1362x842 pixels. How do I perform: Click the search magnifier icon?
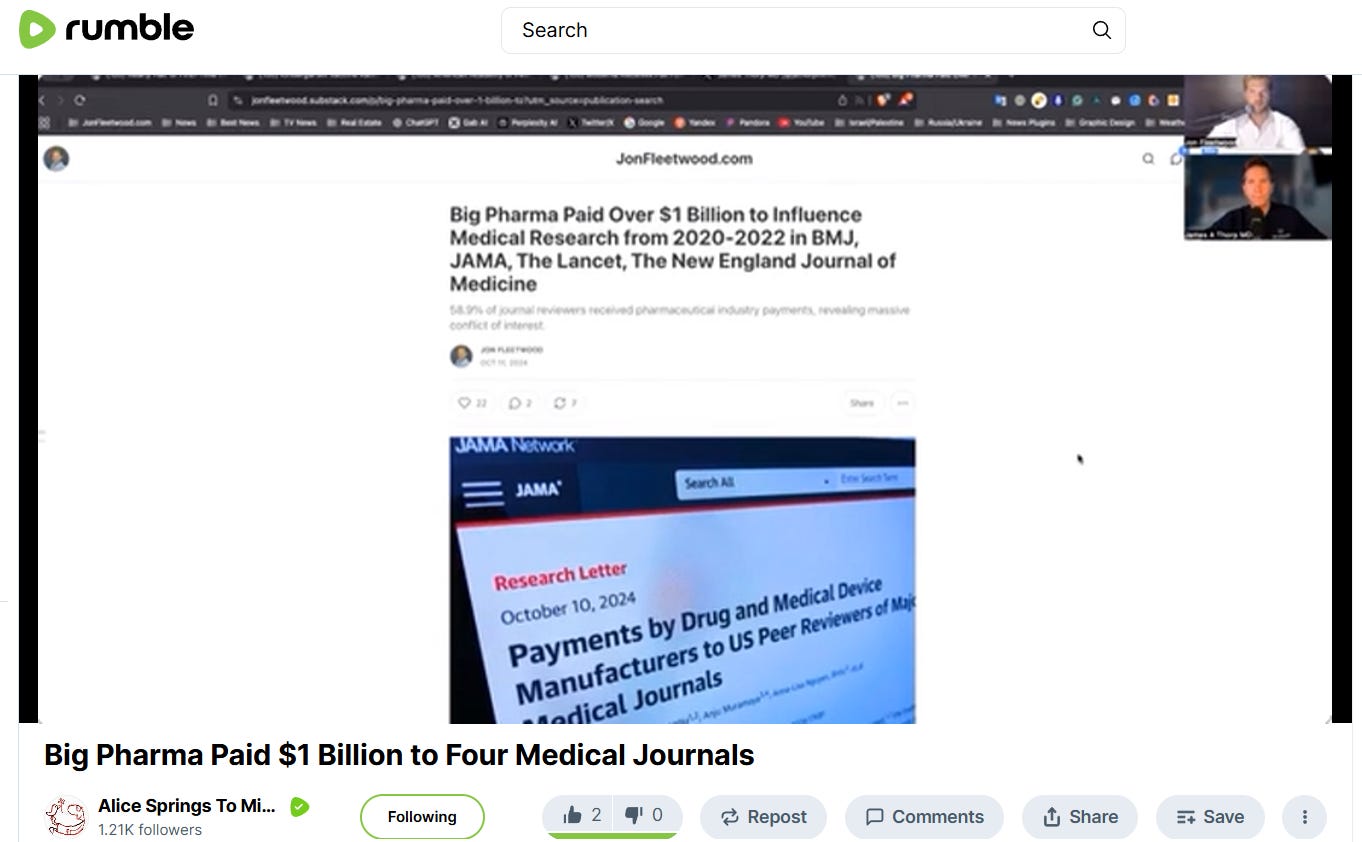[x=1101, y=30]
